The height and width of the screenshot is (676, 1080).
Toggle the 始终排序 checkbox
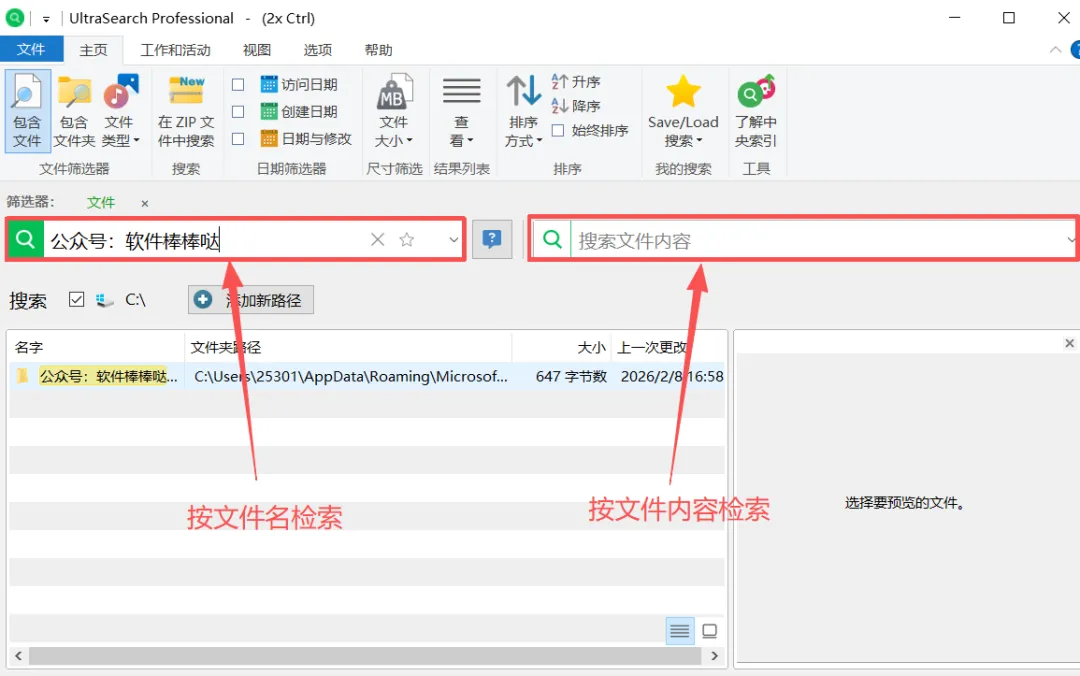tap(558, 130)
